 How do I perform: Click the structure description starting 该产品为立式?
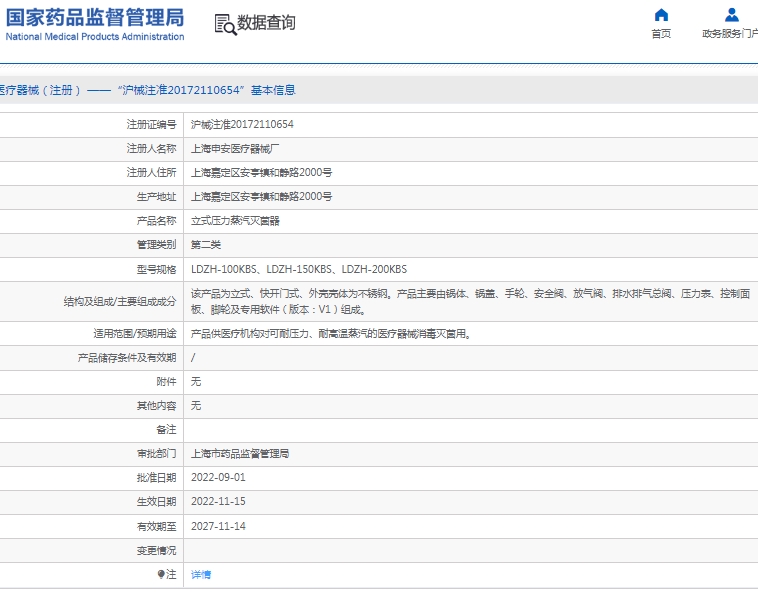pyautogui.click(x=470, y=302)
